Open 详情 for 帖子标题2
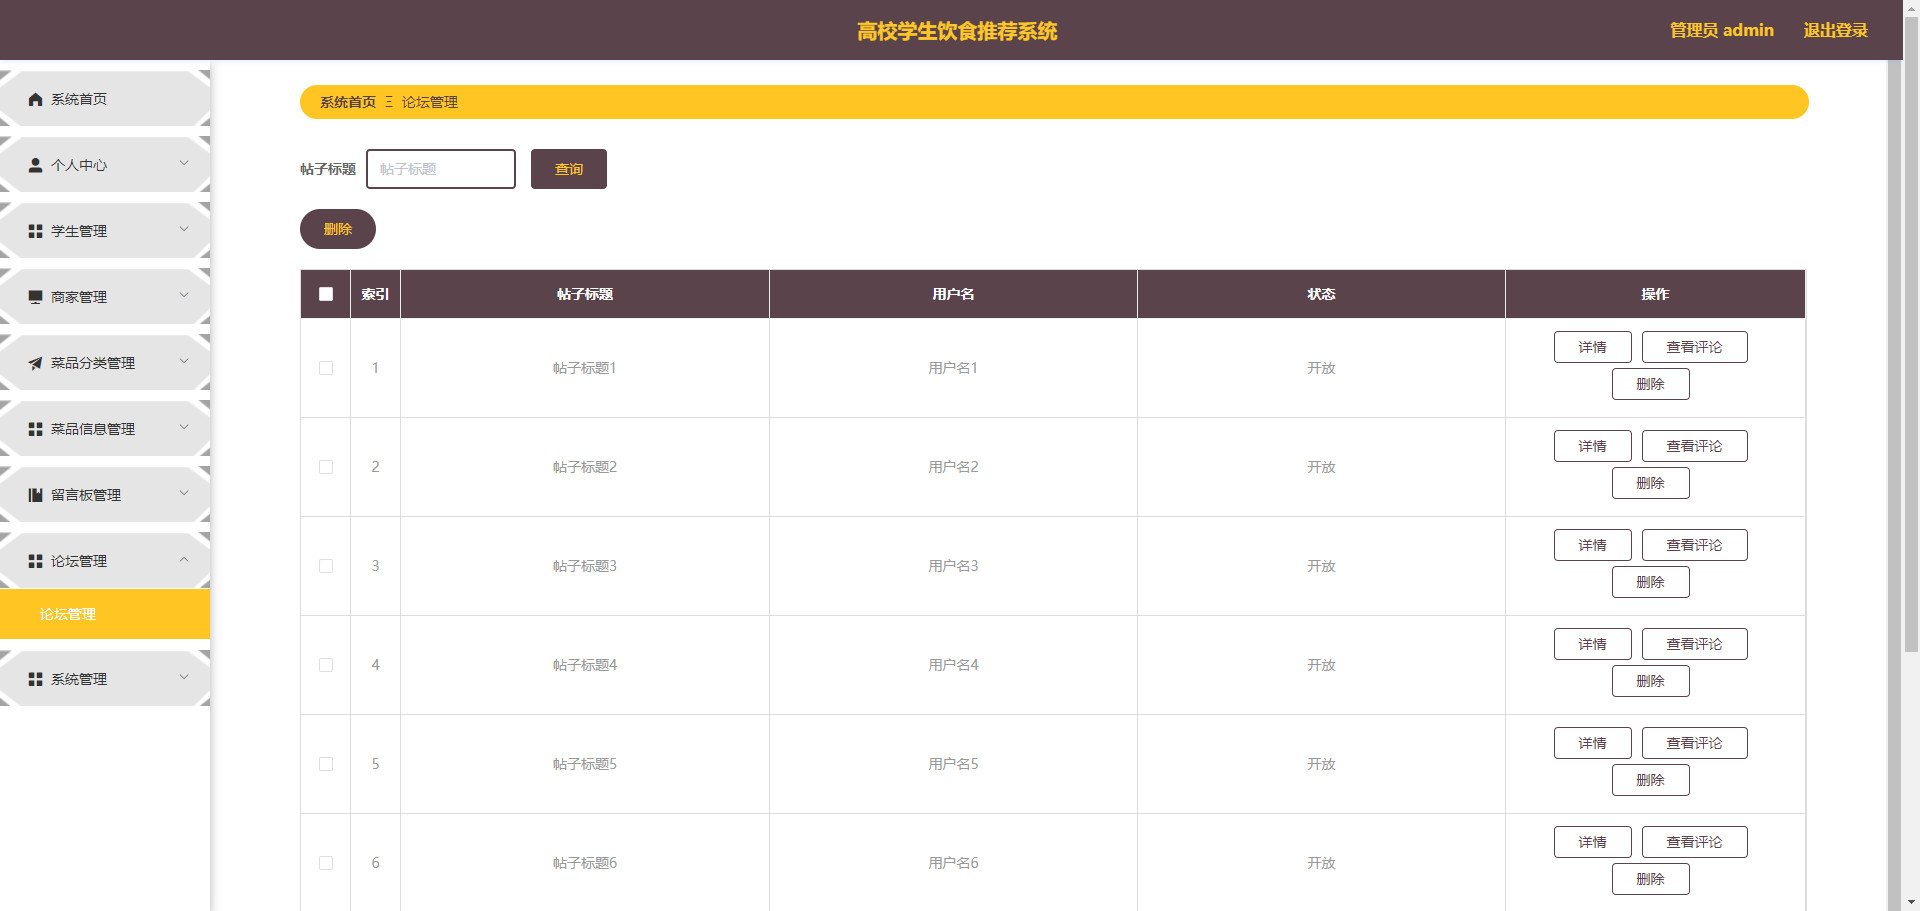 [x=1593, y=446]
